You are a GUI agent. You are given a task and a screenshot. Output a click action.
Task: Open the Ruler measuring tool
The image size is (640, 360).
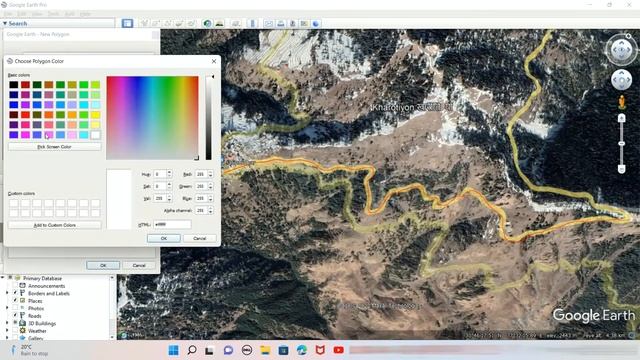(x=252, y=23)
